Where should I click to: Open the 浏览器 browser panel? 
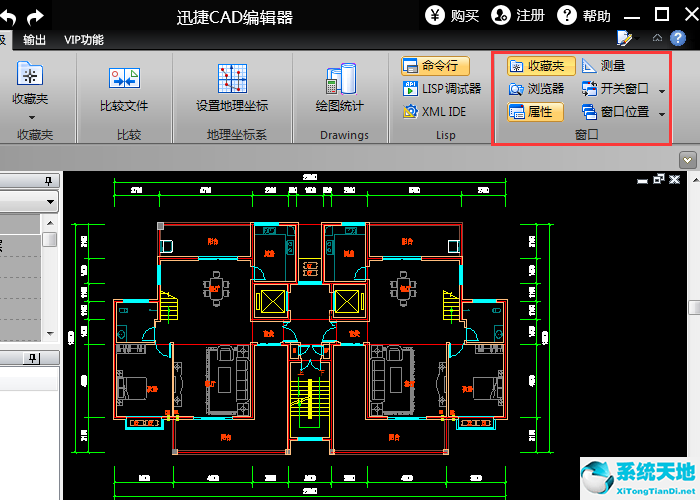pos(537,89)
